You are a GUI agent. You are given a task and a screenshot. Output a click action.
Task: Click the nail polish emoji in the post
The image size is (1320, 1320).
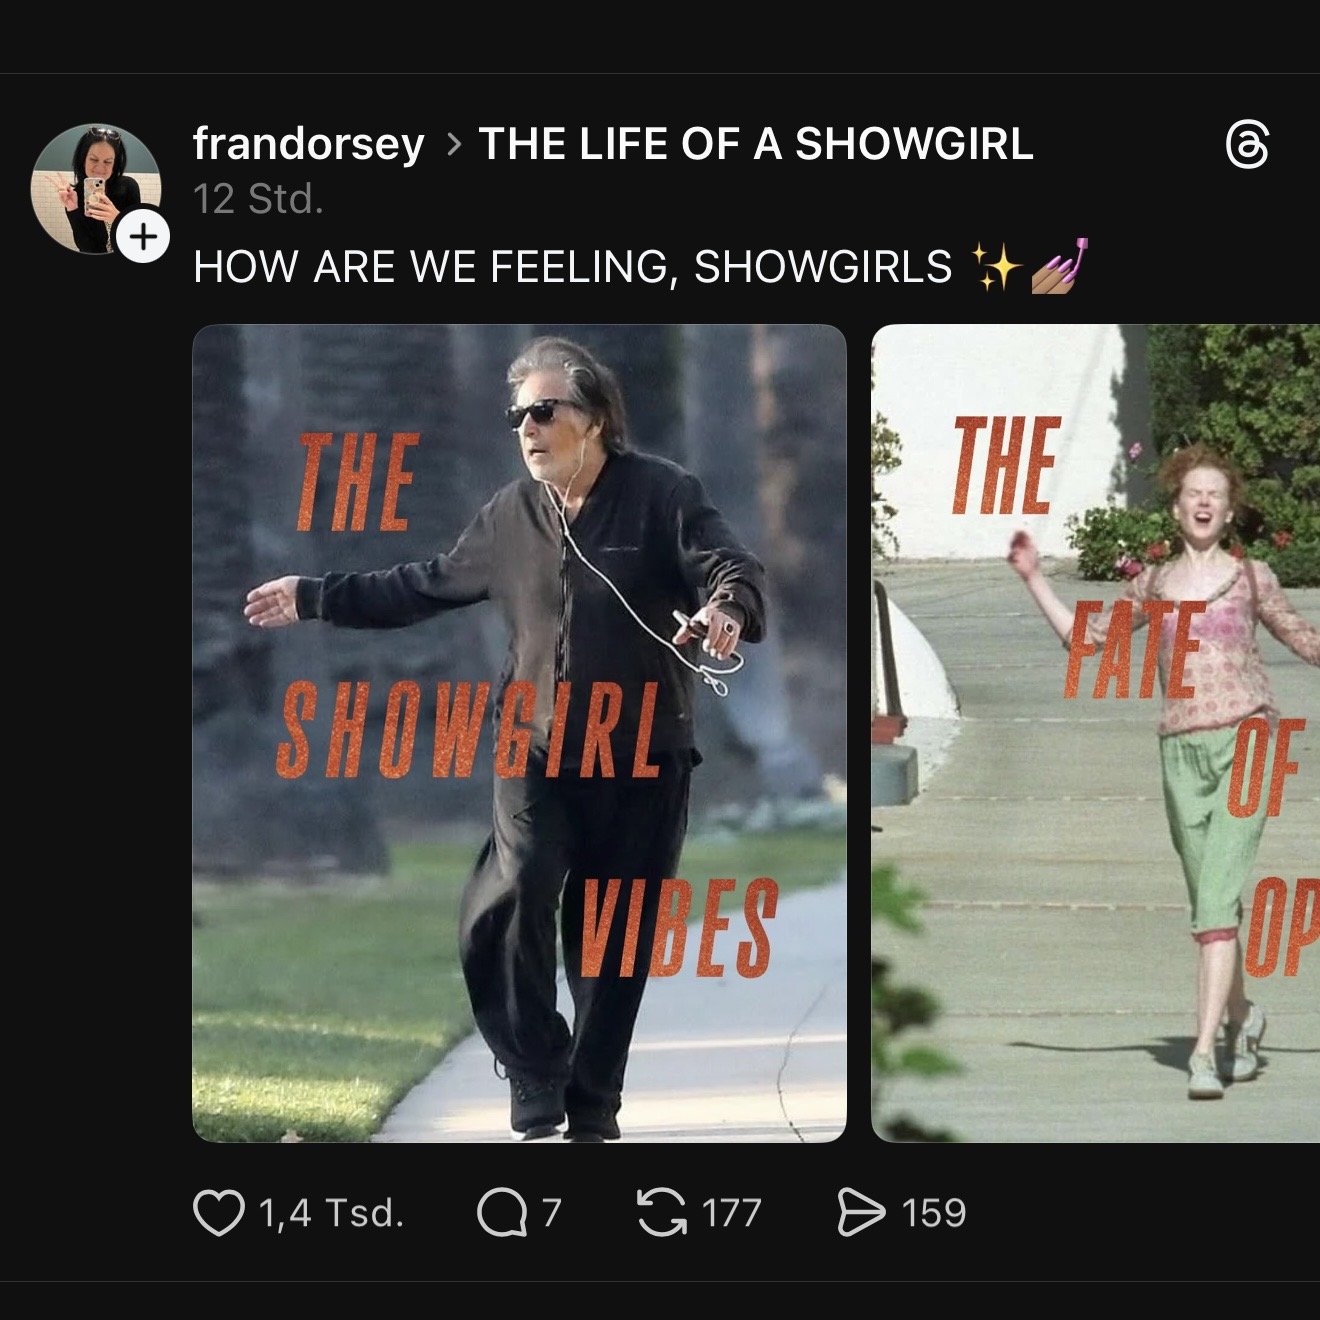point(1059,266)
